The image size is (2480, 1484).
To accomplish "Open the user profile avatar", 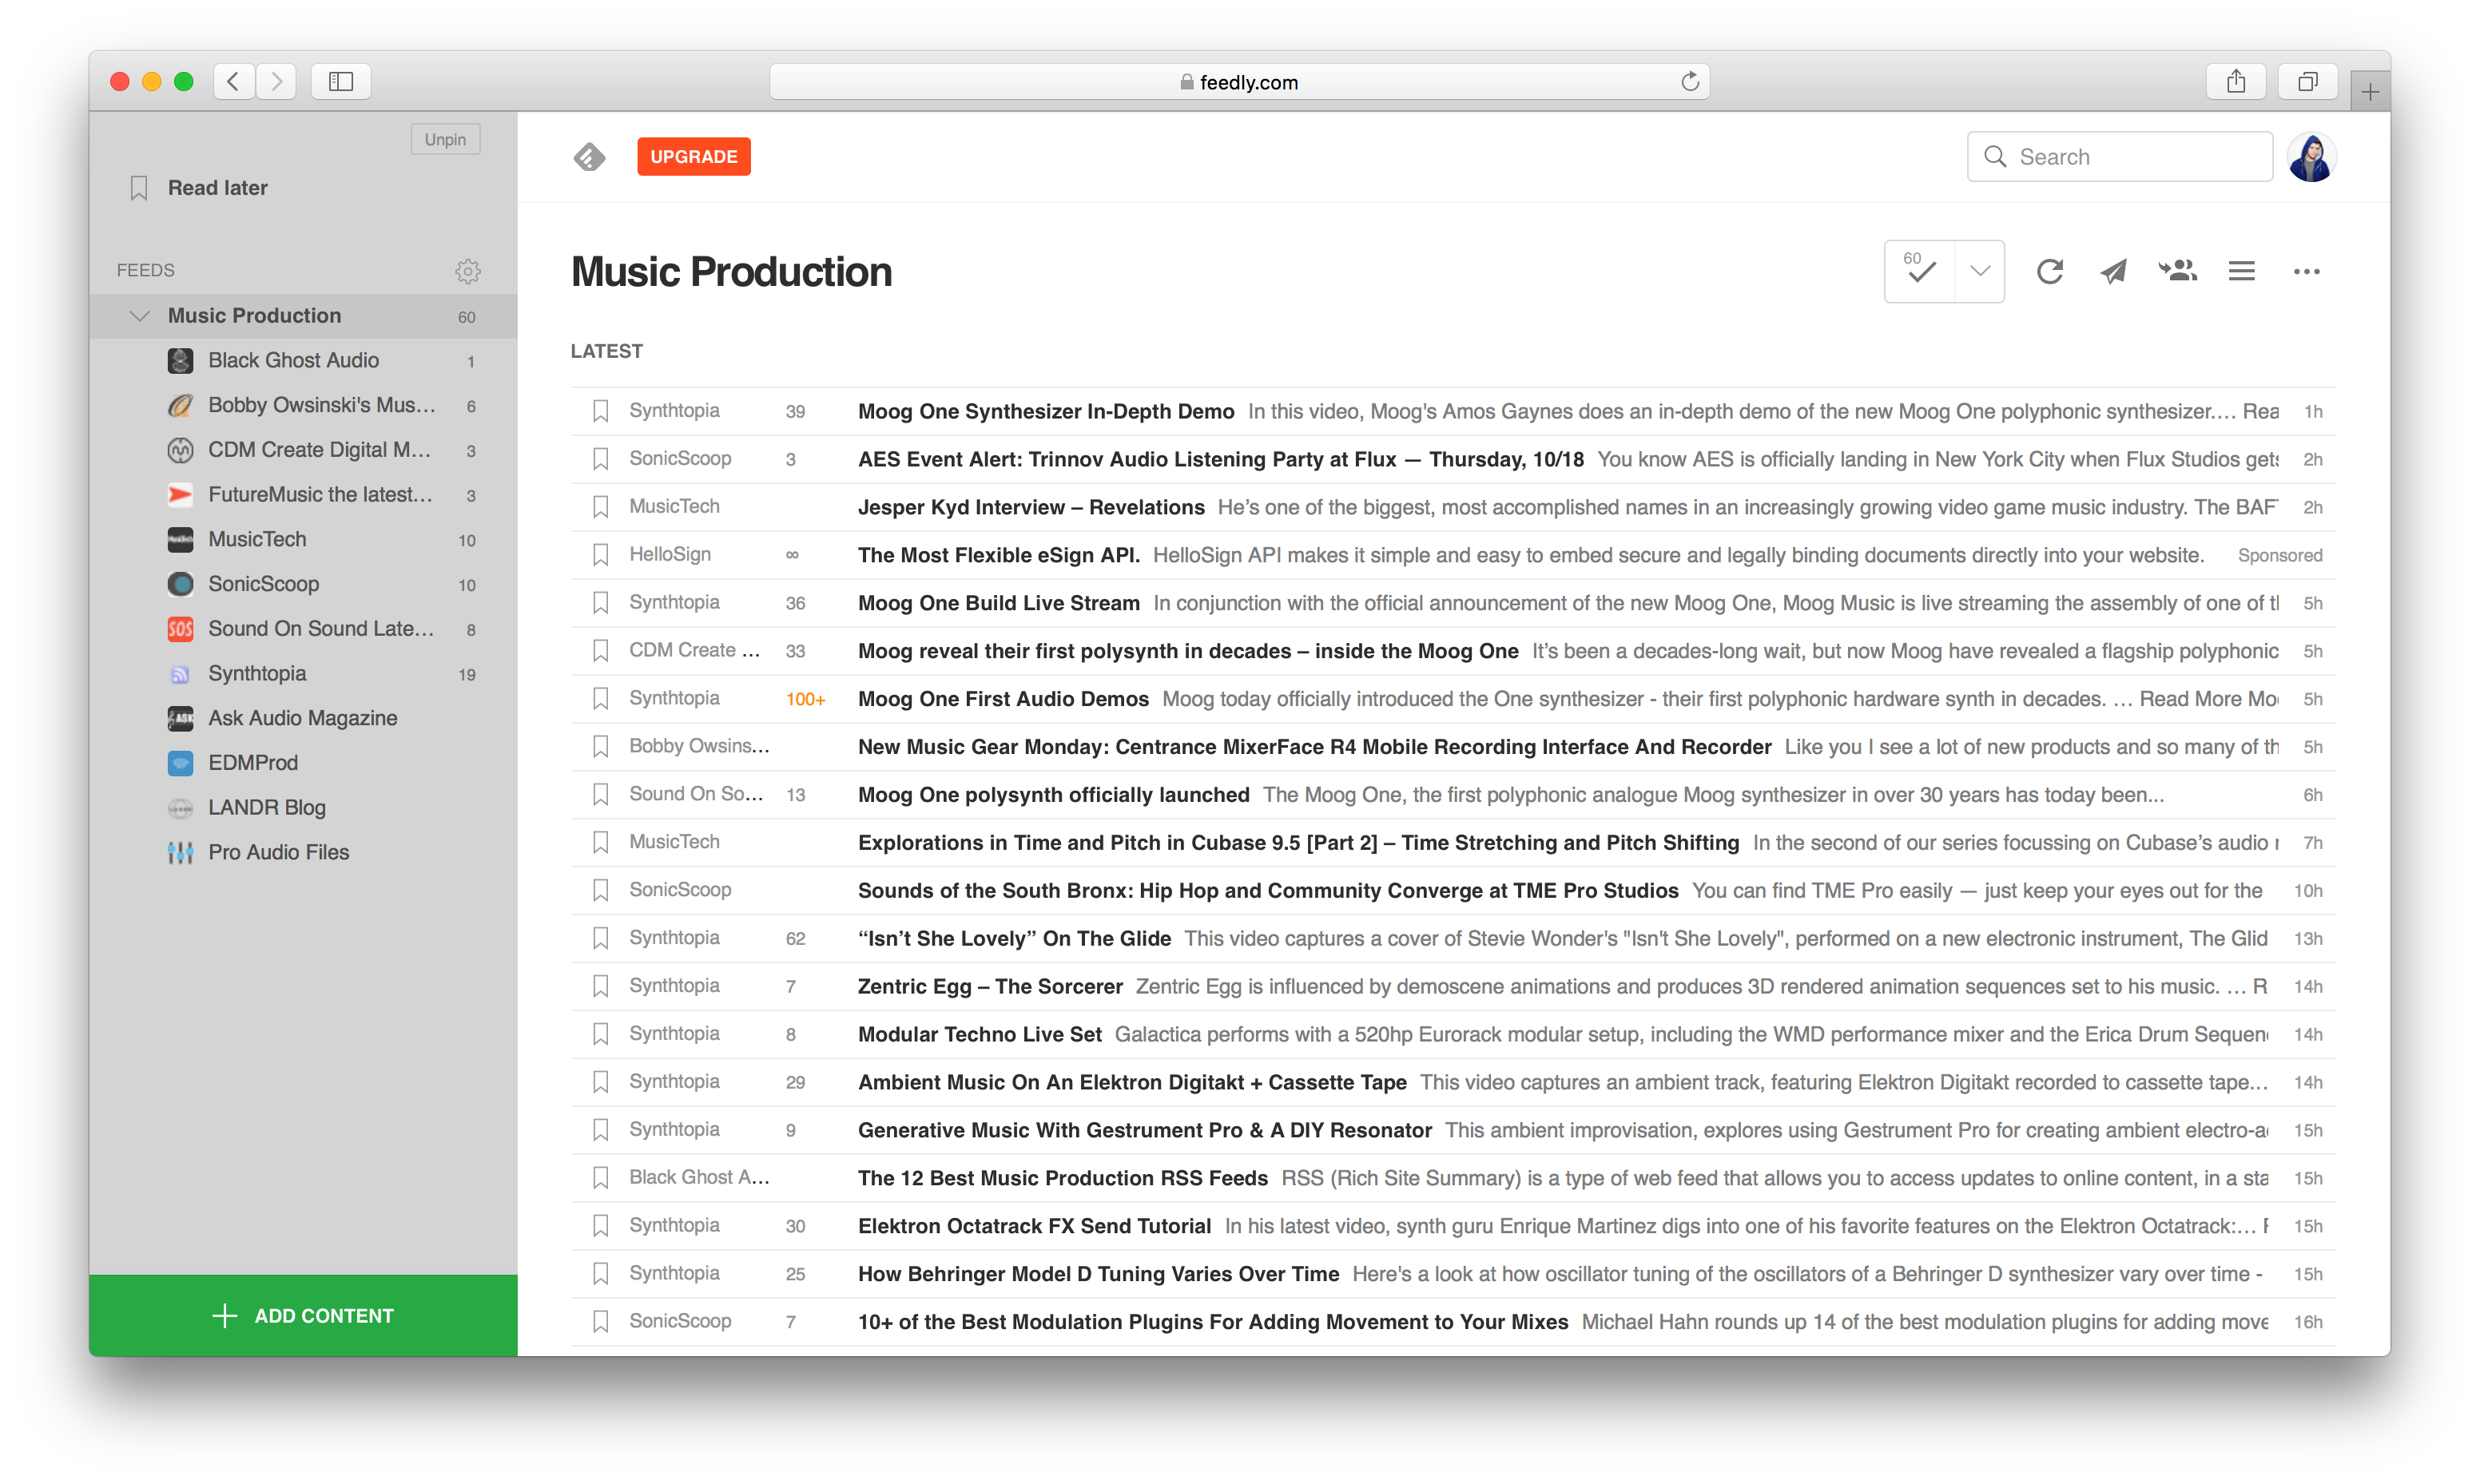I will click(2311, 157).
